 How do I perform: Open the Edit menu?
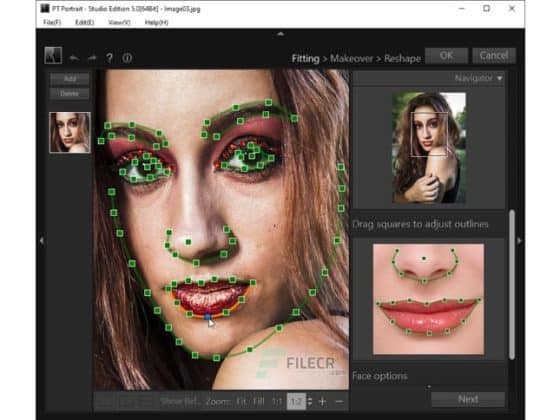point(85,22)
